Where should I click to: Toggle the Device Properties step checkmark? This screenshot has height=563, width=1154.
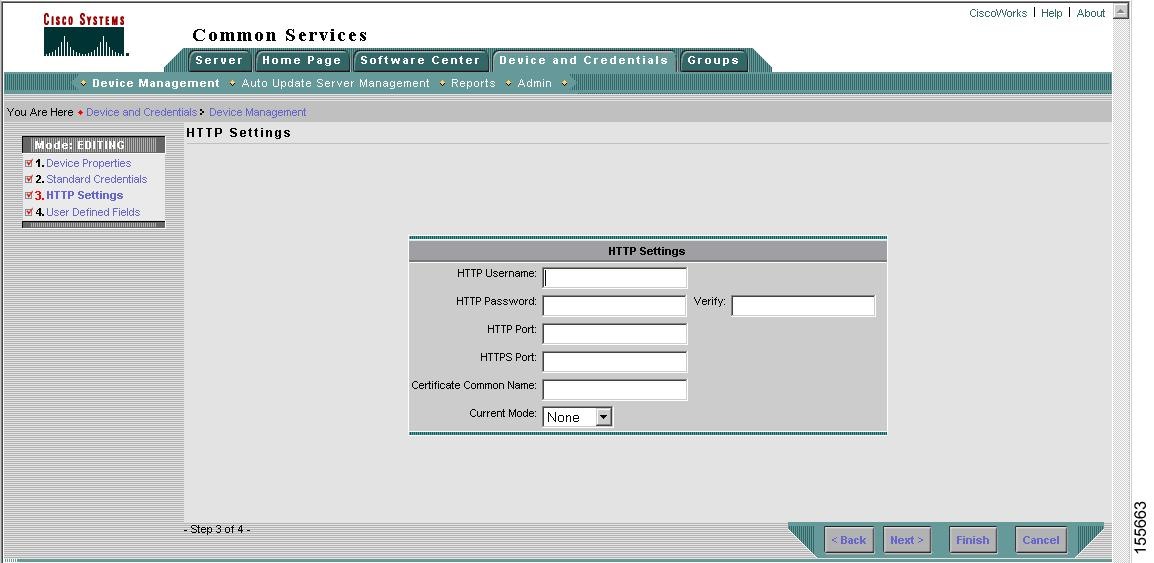point(29,163)
